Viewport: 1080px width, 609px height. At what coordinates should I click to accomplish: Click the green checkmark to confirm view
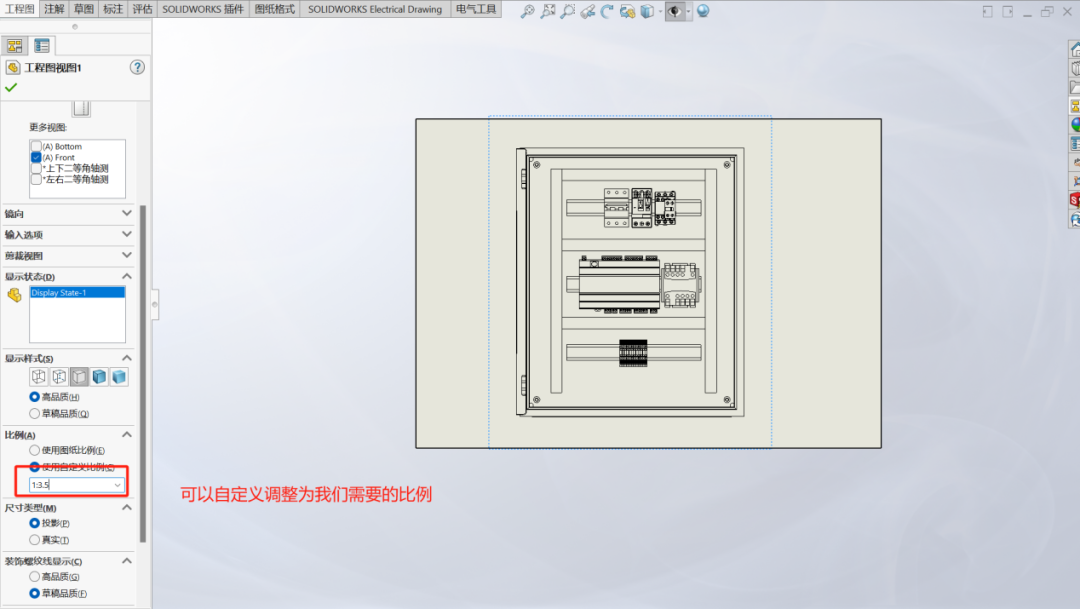(9, 87)
